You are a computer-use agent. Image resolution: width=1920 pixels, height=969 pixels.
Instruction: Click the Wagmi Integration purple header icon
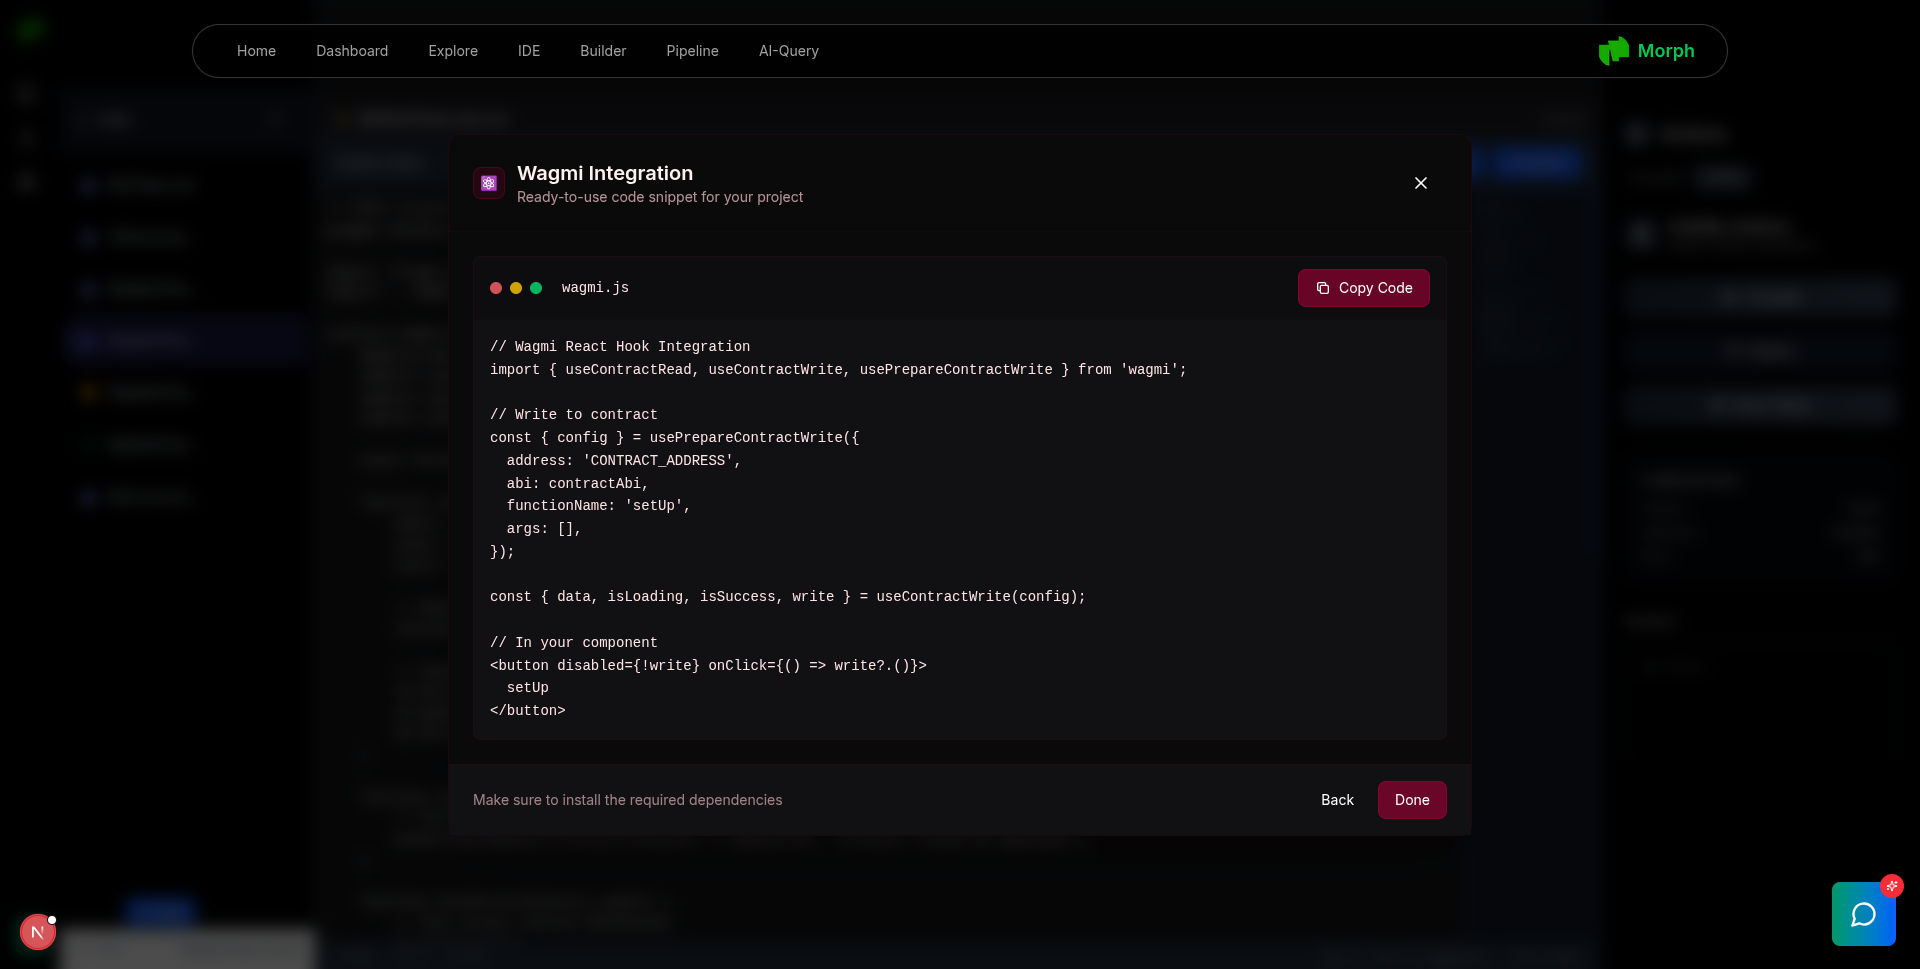coord(489,183)
